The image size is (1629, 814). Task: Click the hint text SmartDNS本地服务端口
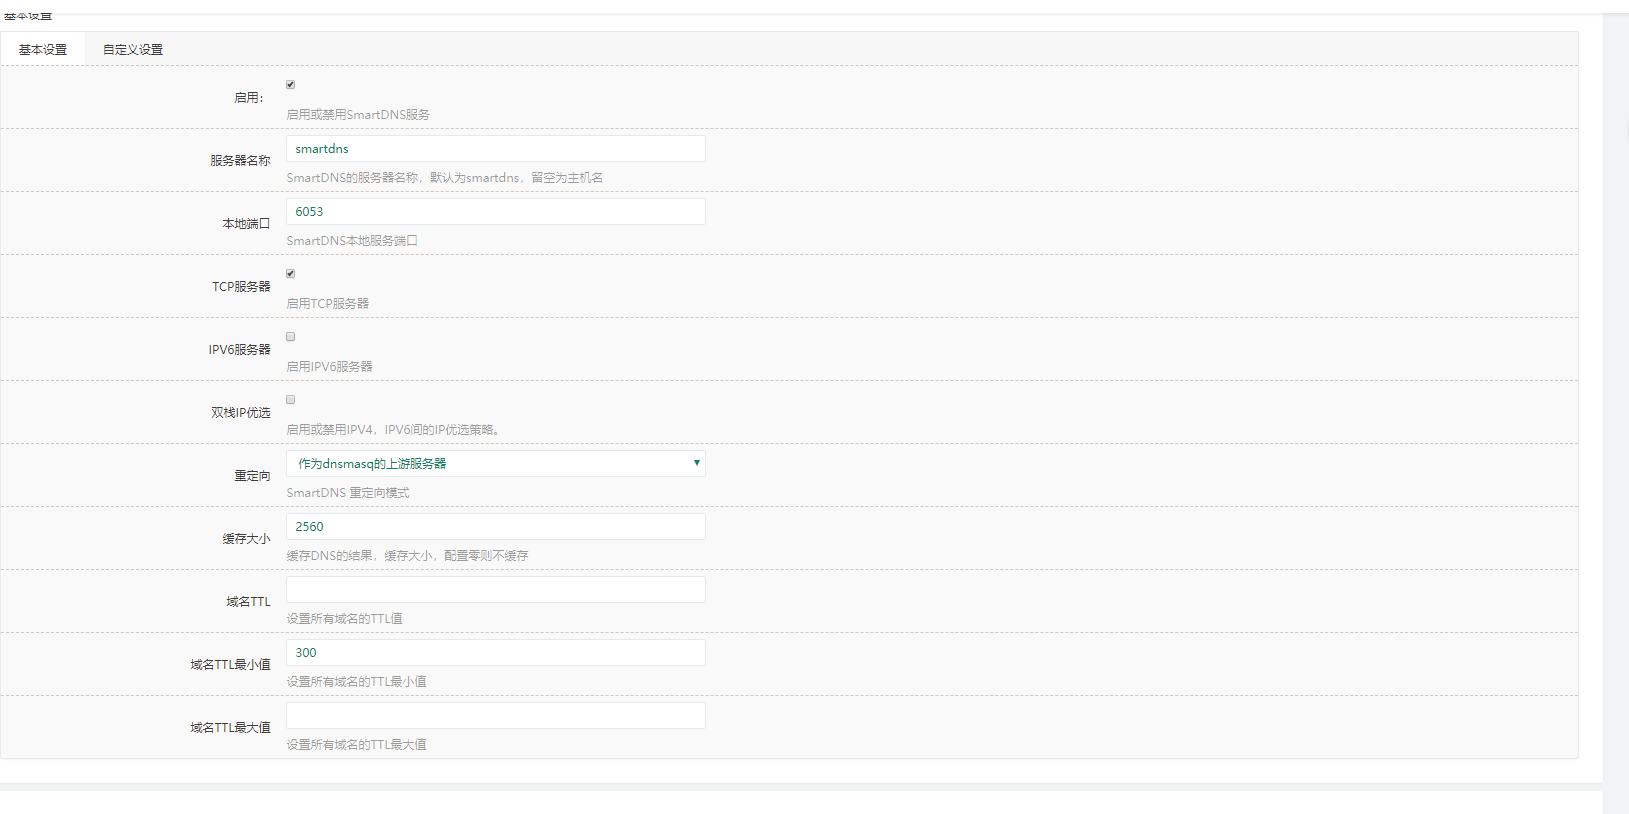[x=352, y=241]
